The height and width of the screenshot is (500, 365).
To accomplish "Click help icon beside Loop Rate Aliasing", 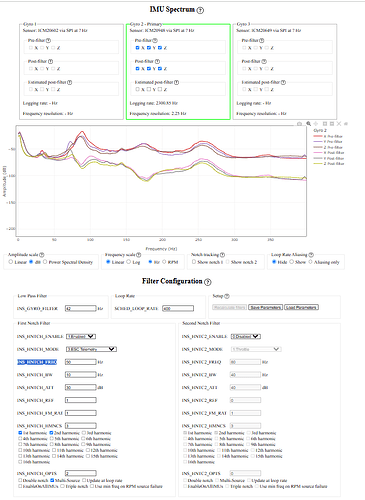I will (x=311, y=255).
